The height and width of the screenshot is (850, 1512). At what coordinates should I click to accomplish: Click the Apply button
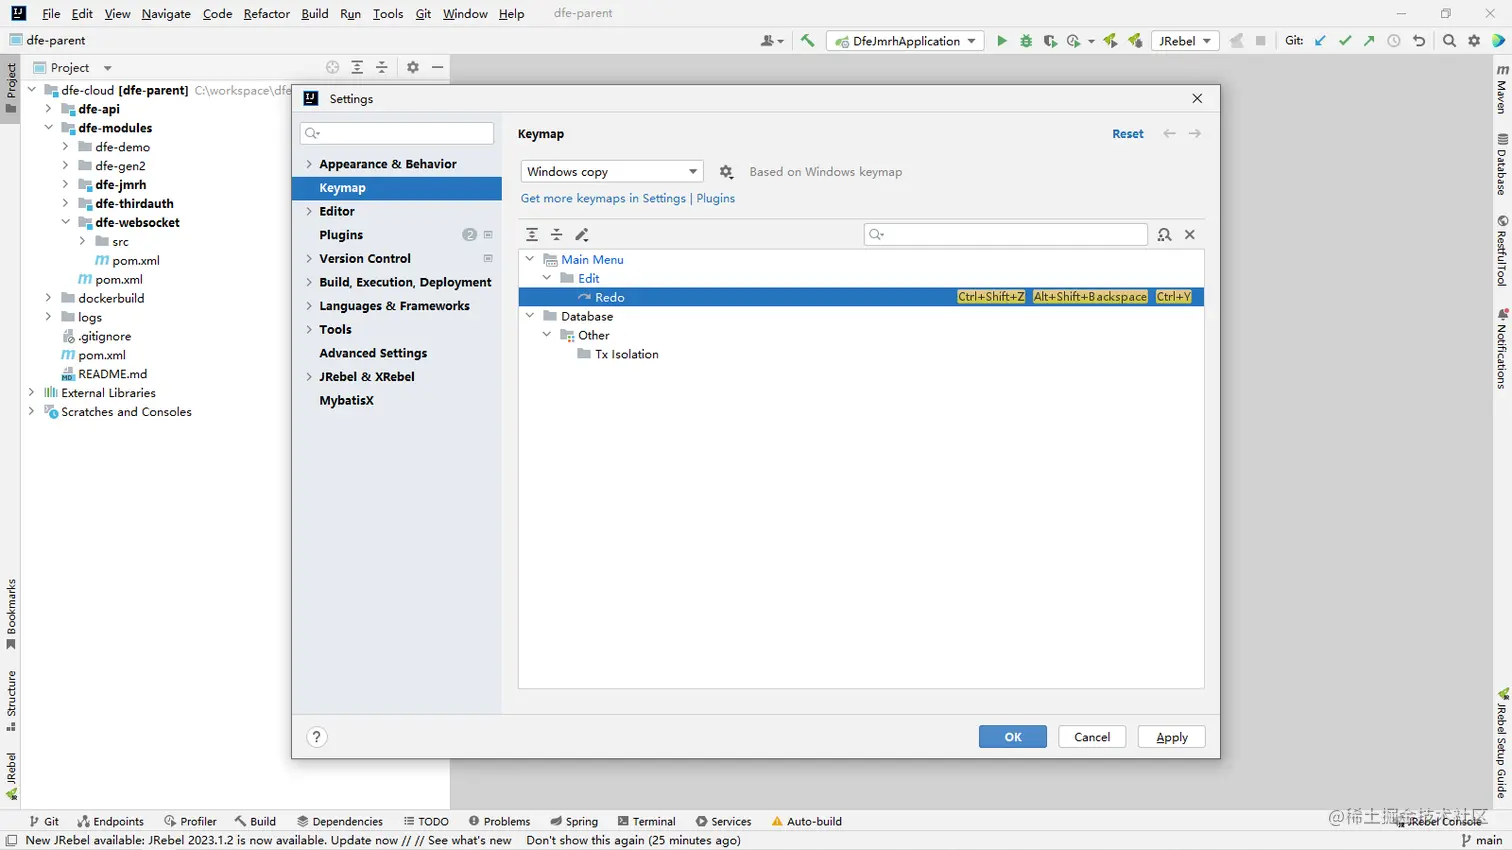(1172, 737)
